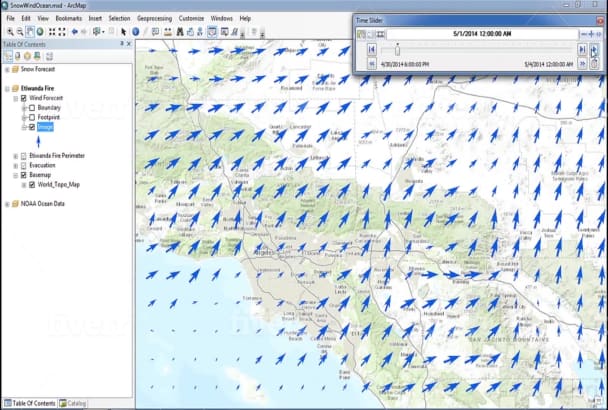This screenshot has height=410, width=608.
Task: Enable the Boundary layer checkbox
Action: (32, 108)
